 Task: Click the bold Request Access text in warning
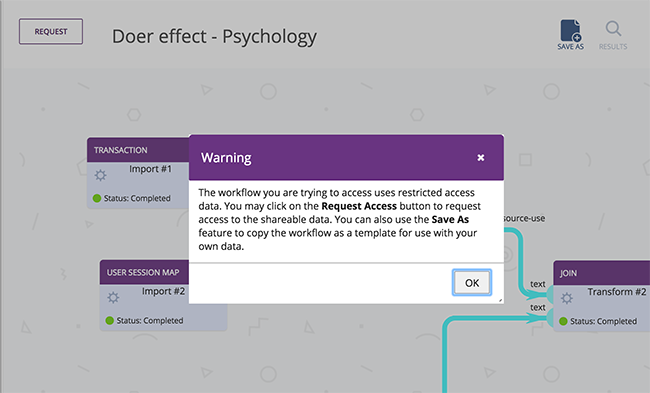359,206
